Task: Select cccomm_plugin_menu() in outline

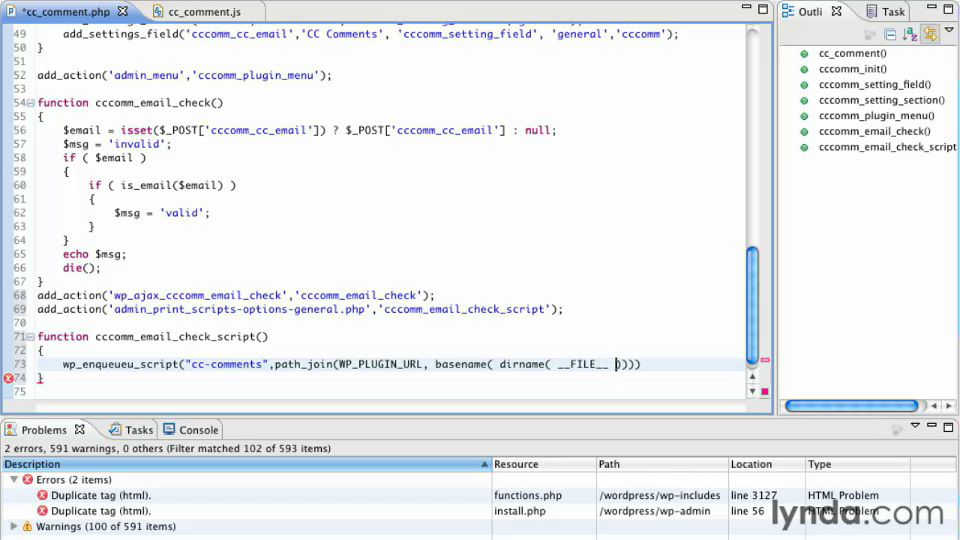Action: tap(876, 116)
